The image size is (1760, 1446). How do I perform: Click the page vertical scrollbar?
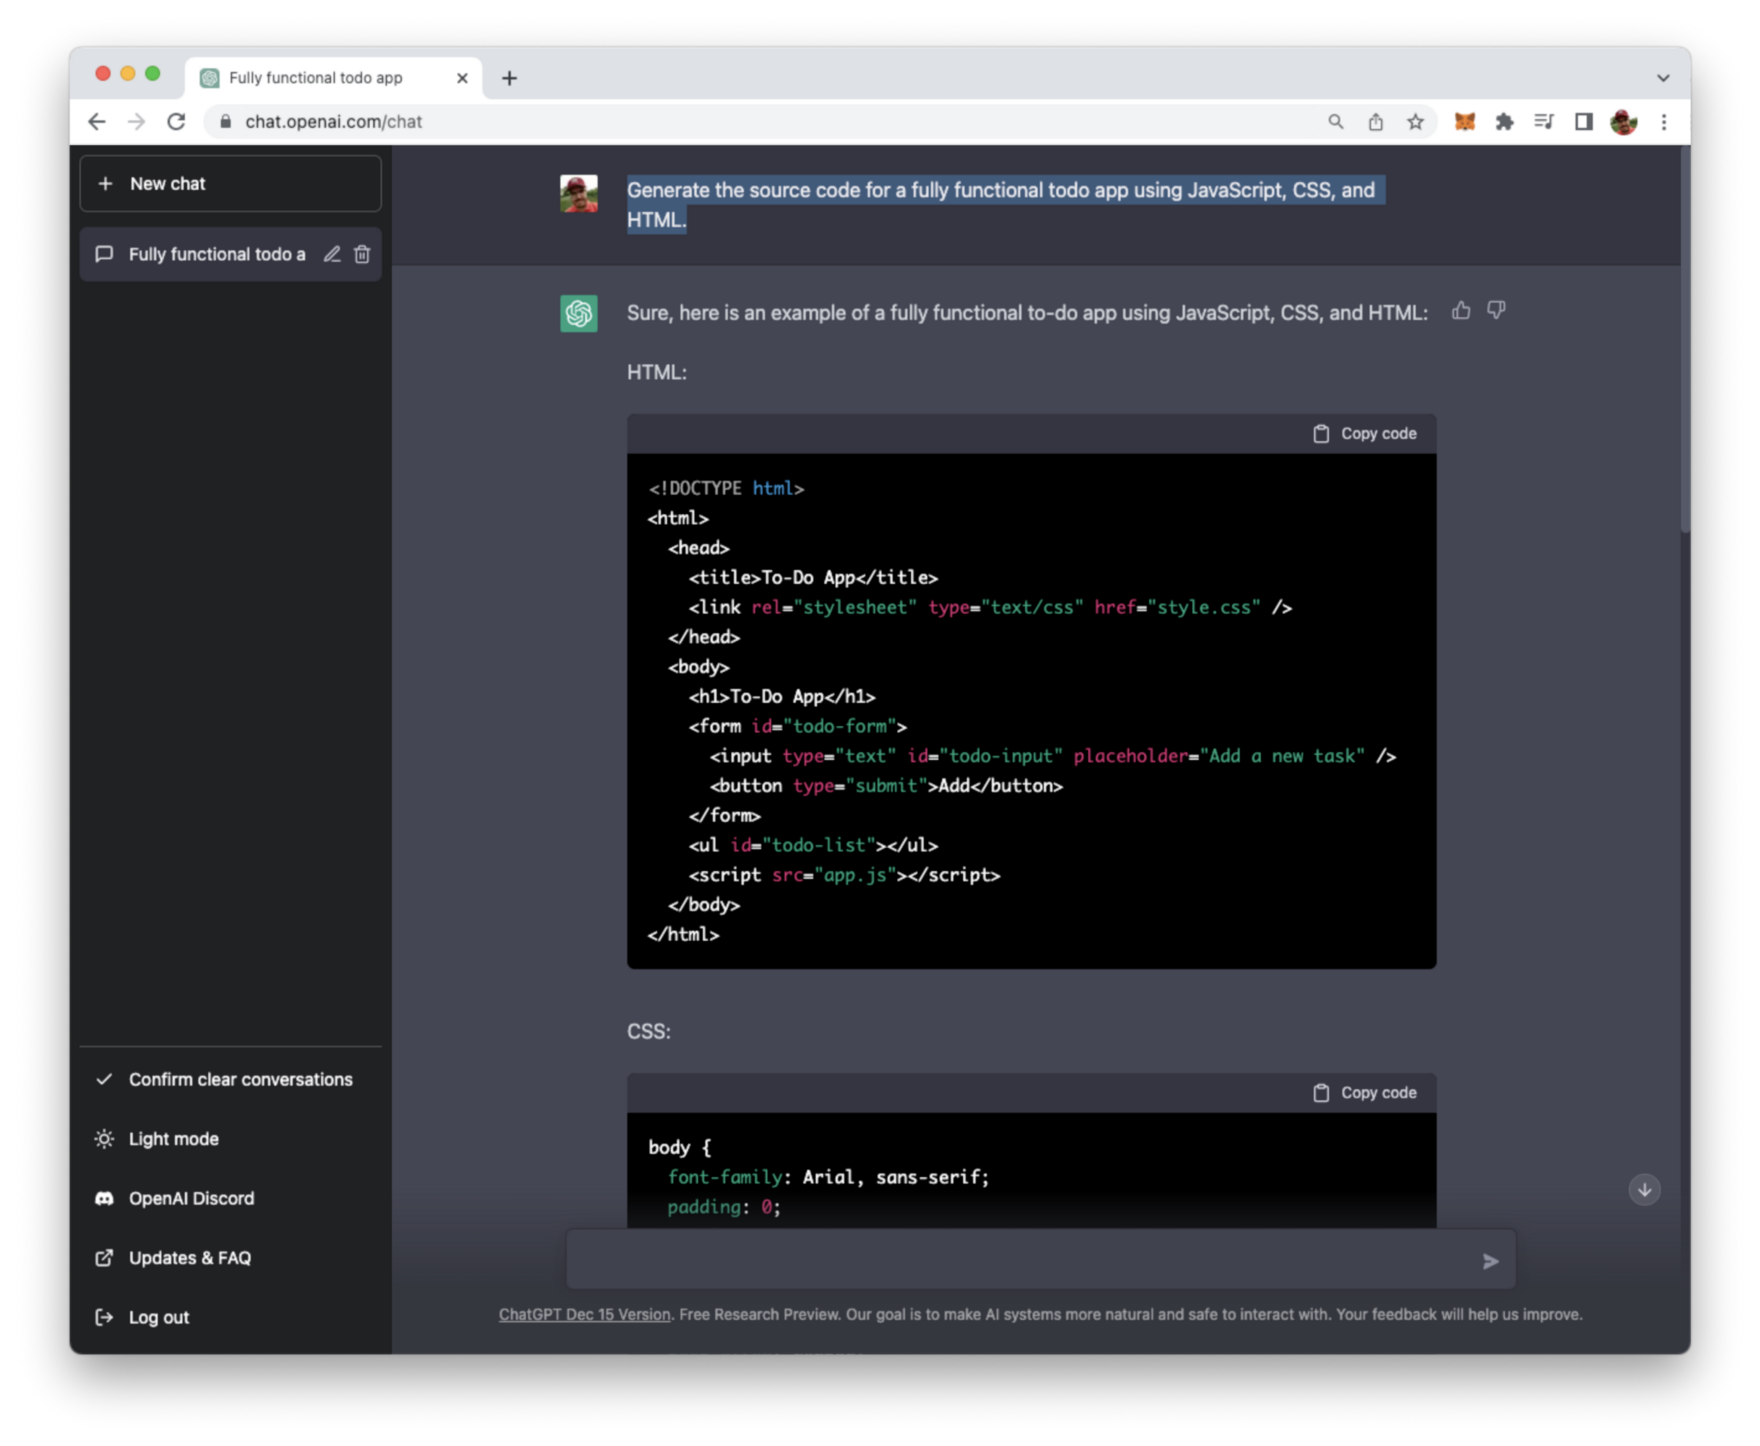click(1684, 340)
